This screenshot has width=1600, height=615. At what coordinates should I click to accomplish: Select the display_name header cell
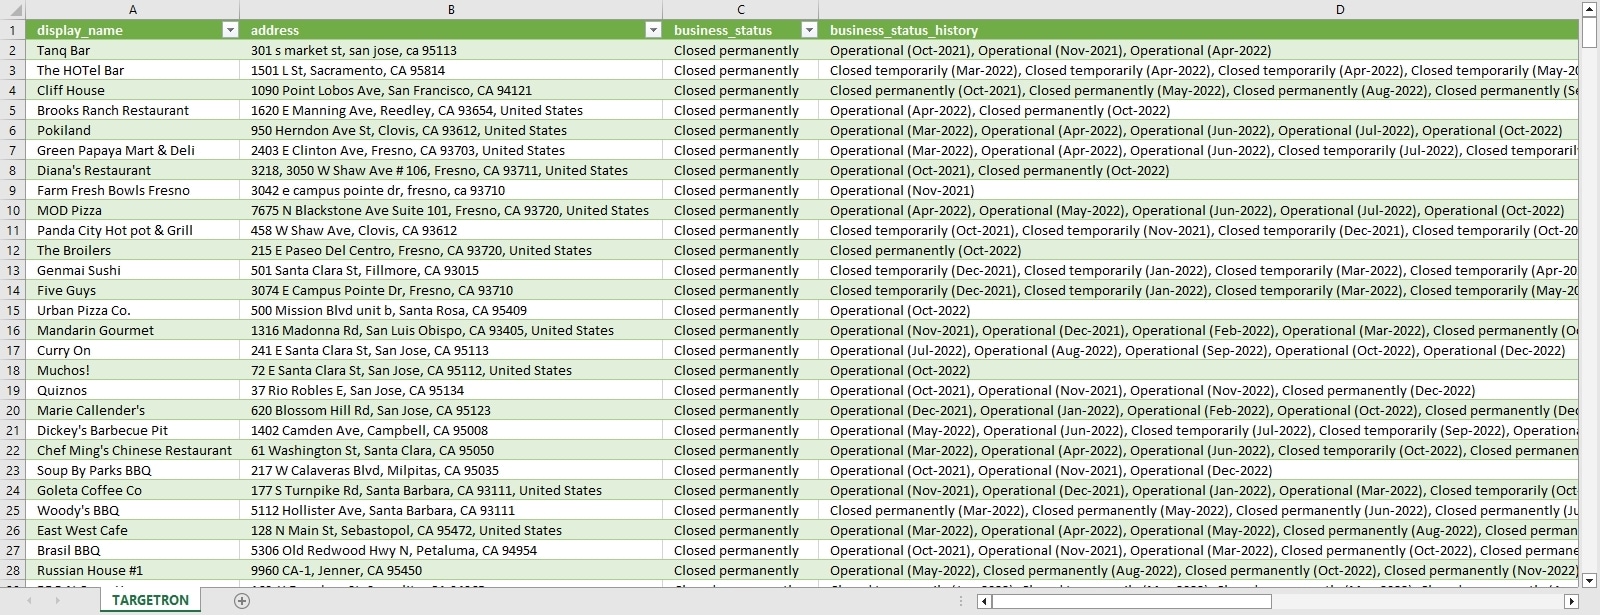[133, 30]
